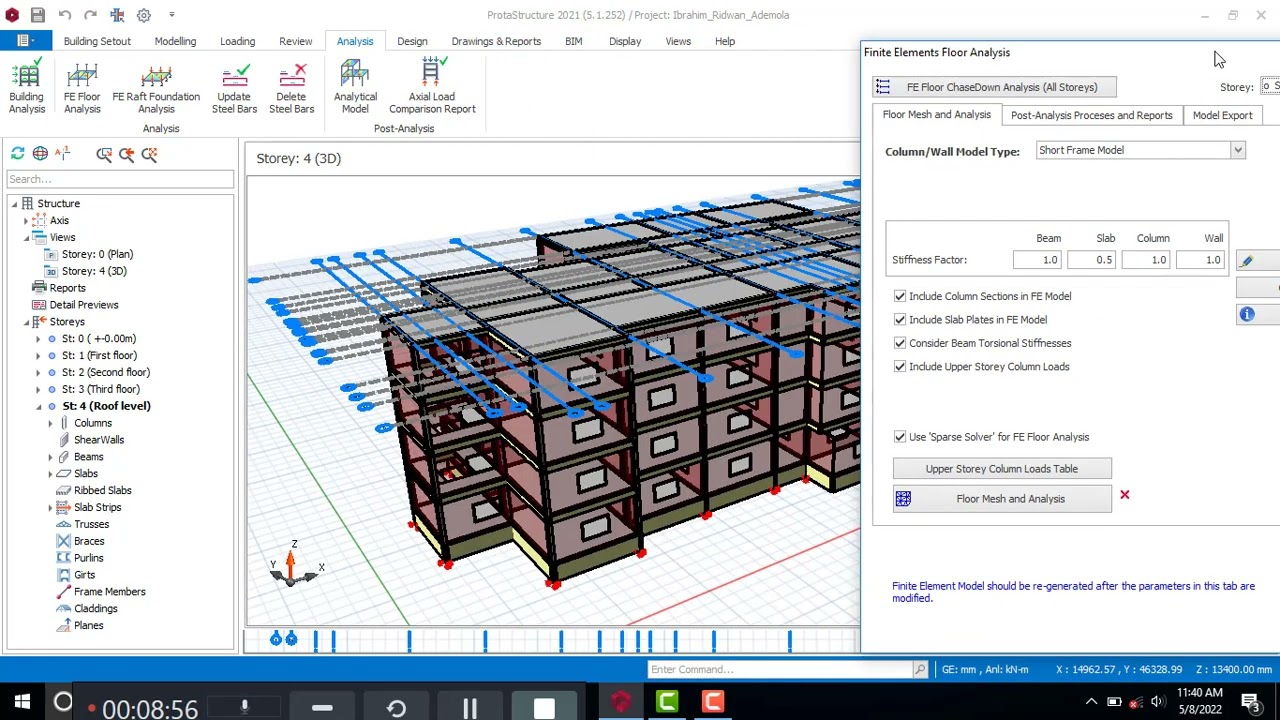Disable Include Upper Storey Column Loads
The height and width of the screenshot is (720, 1280).
tap(900, 367)
